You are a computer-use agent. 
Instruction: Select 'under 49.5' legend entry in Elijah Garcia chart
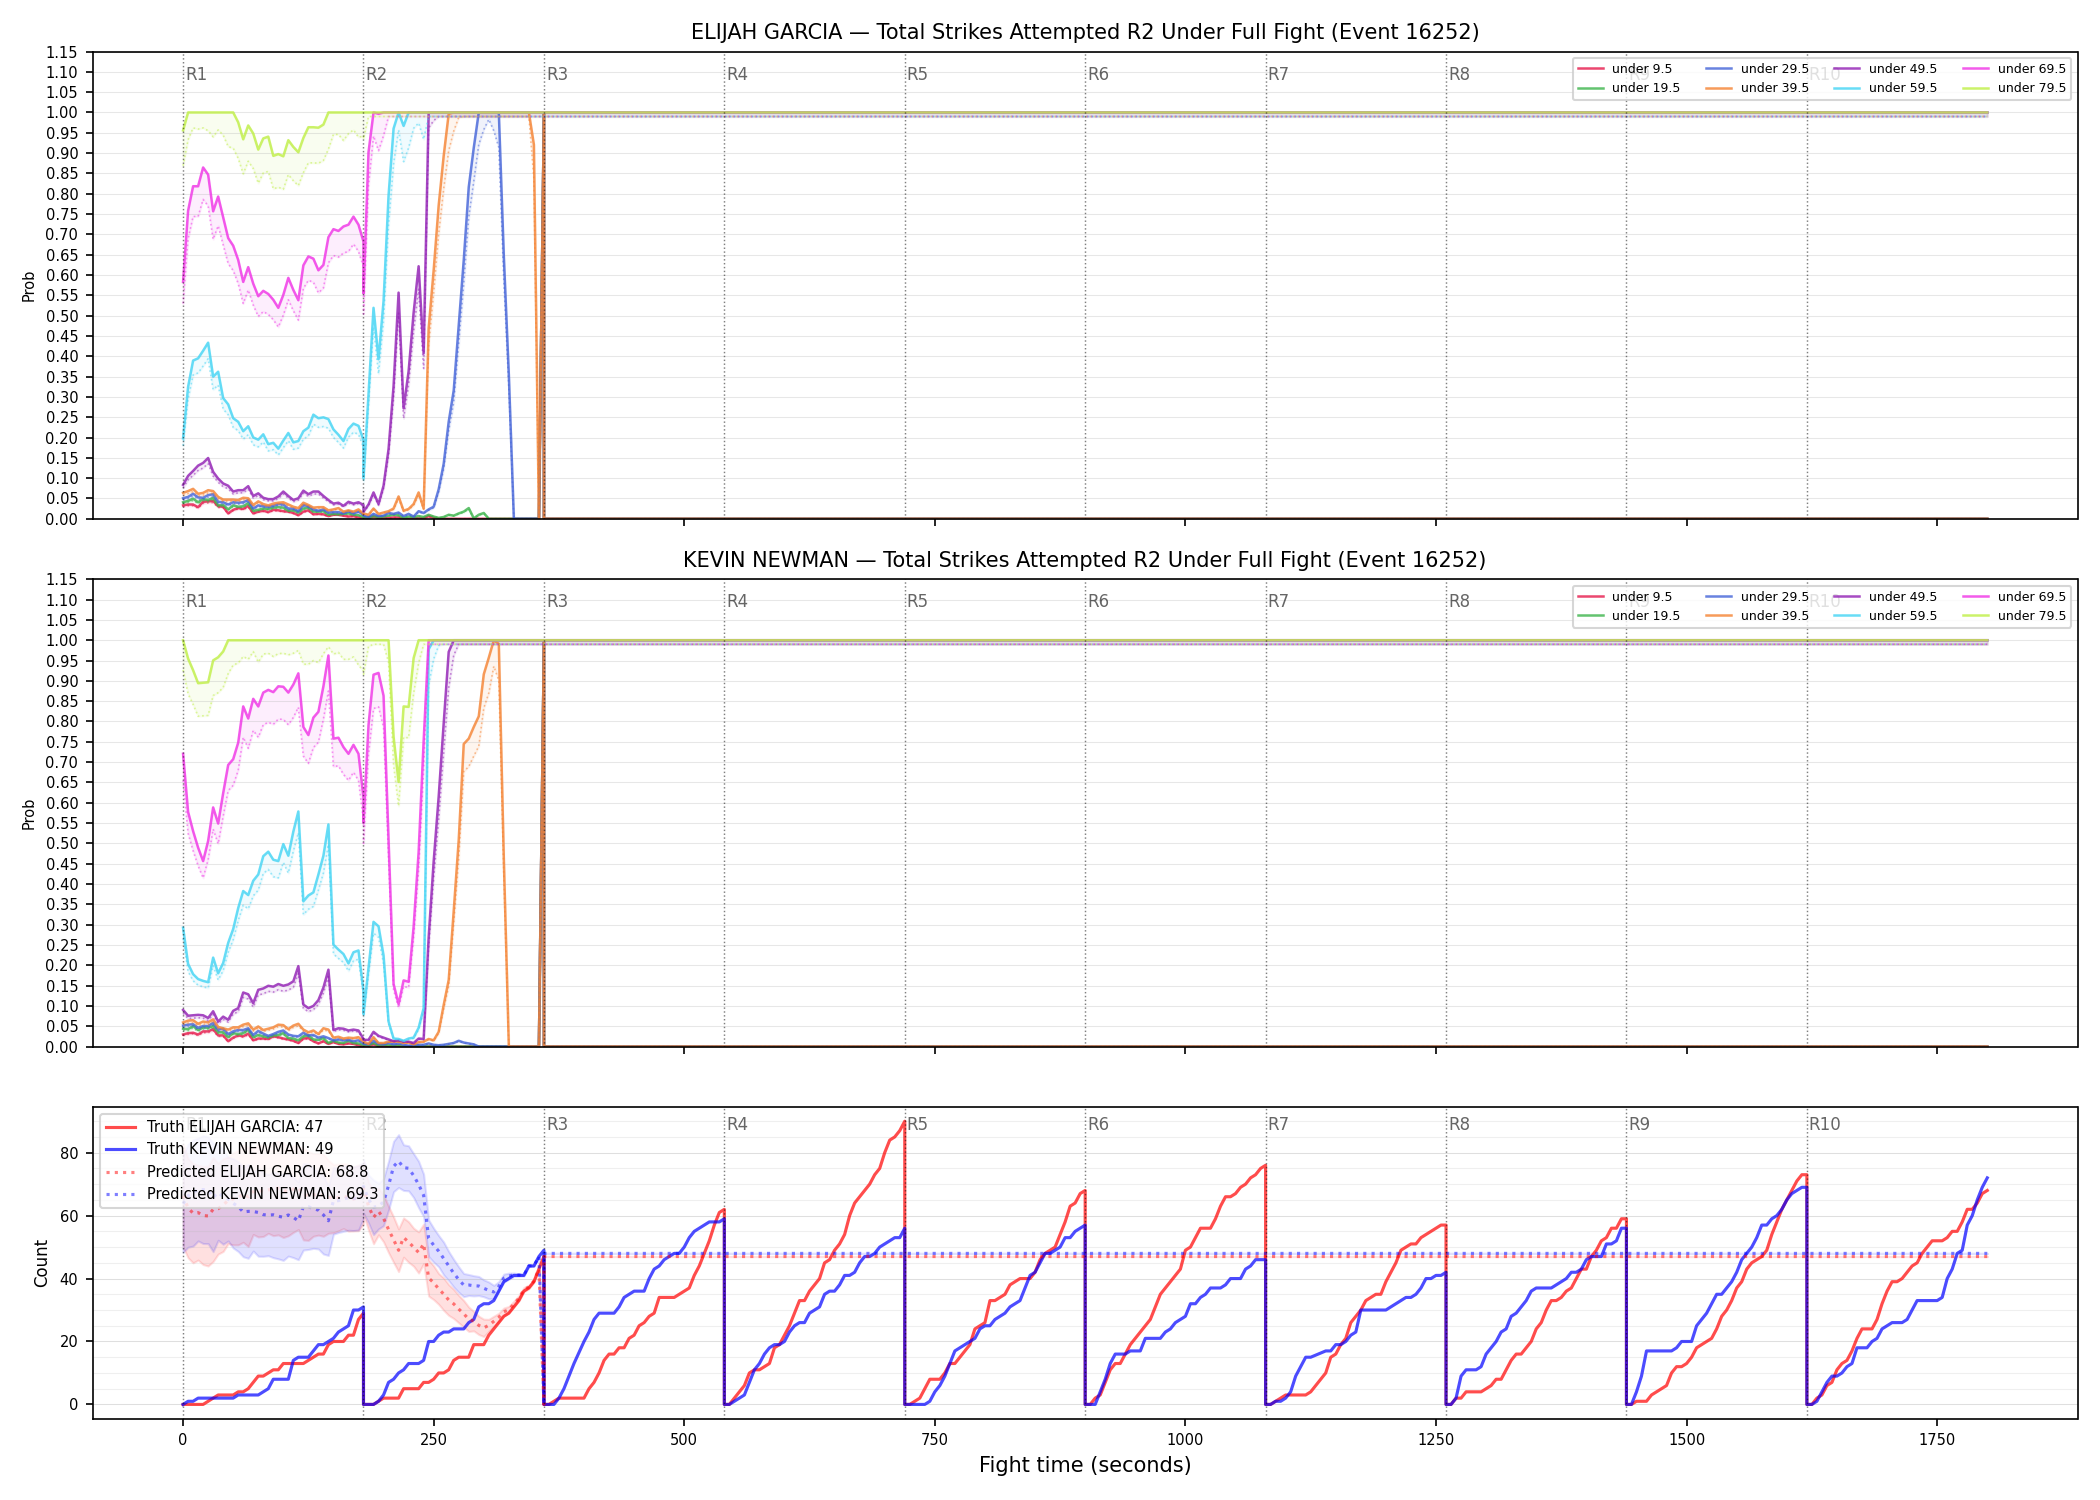1886,69
